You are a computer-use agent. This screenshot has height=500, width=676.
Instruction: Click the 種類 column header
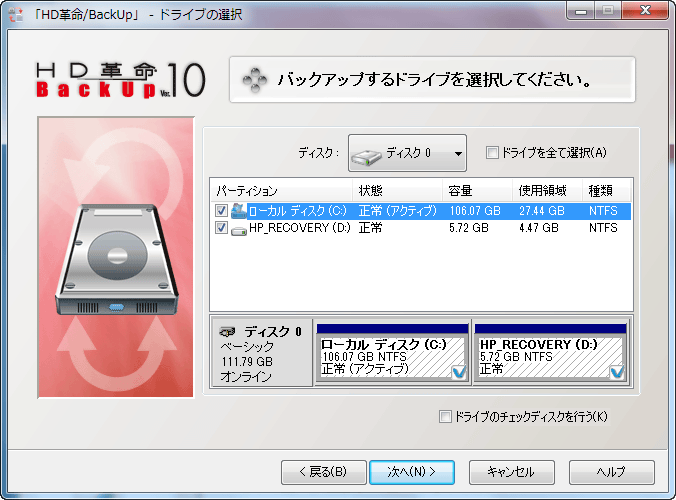(607, 190)
